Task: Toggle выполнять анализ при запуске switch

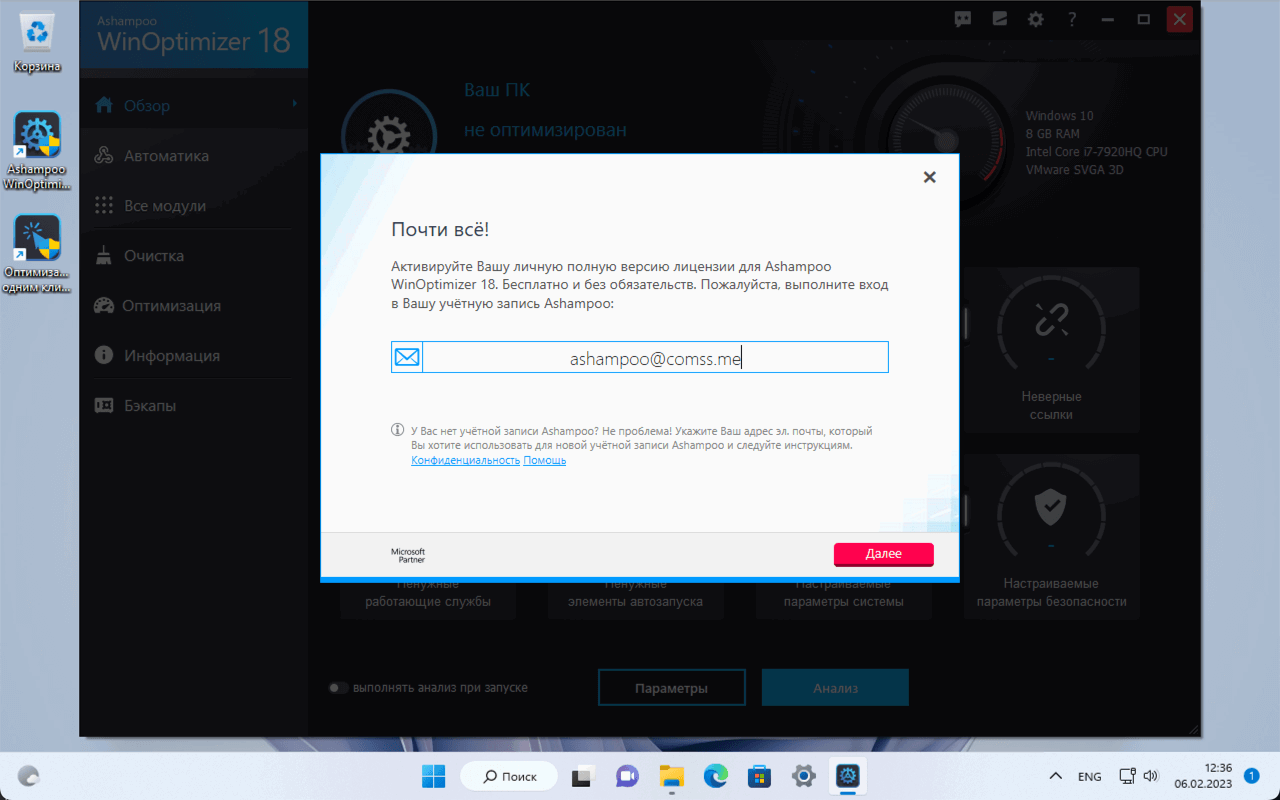Action: [x=339, y=688]
